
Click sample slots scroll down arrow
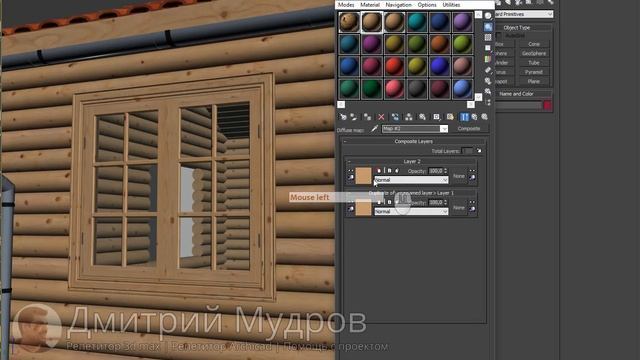[478, 97]
